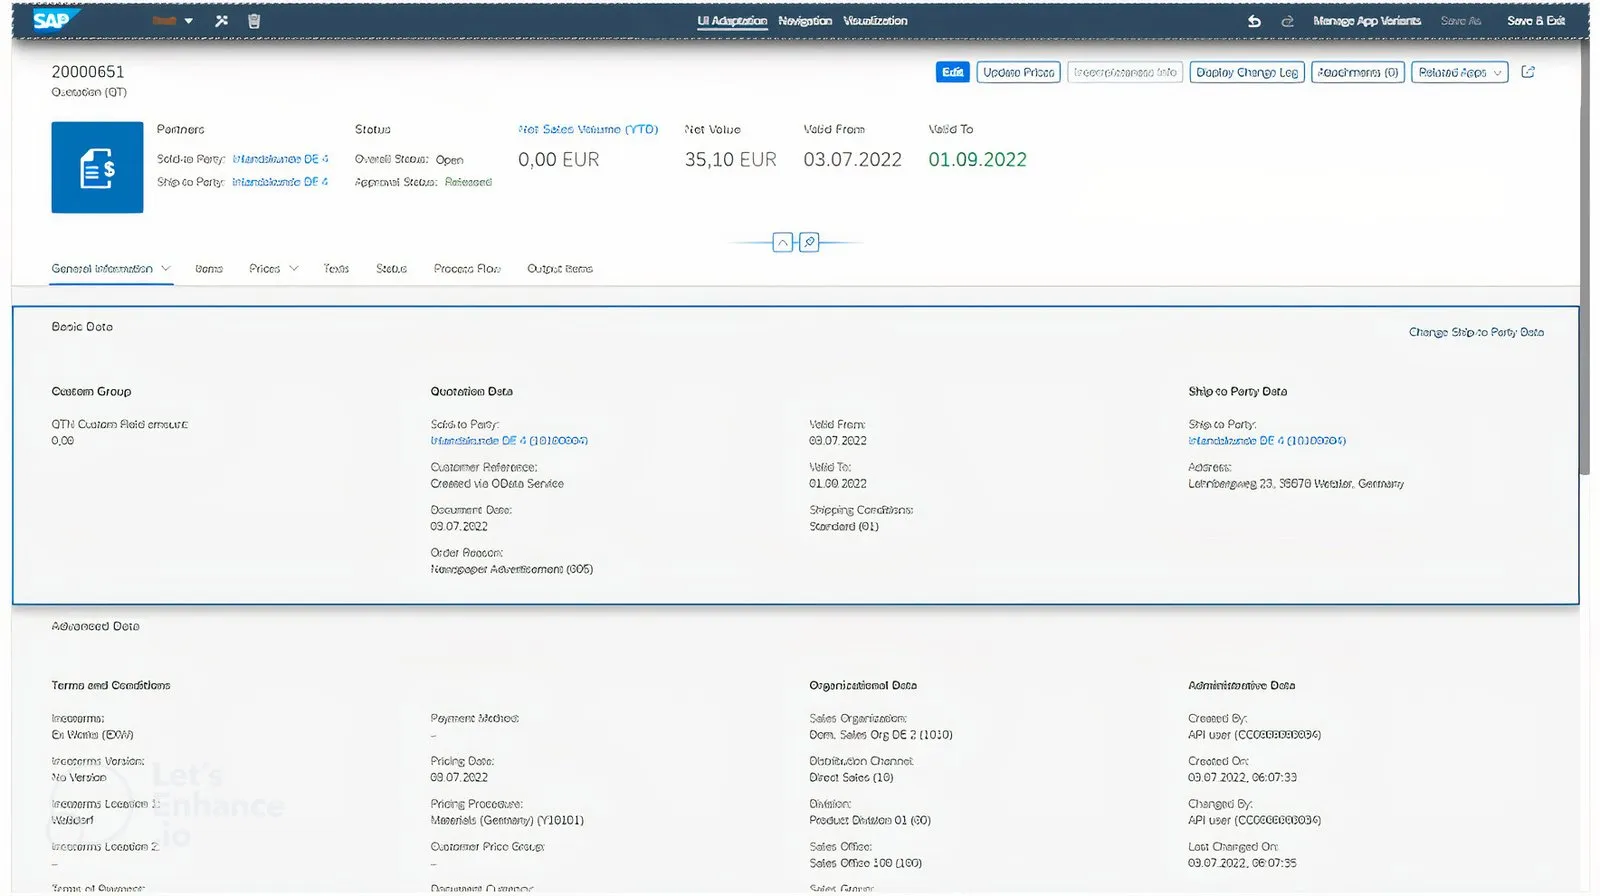Click the share icon in header
The height and width of the screenshot is (896, 1600).
pyautogui.click(x=1528, y=72)
